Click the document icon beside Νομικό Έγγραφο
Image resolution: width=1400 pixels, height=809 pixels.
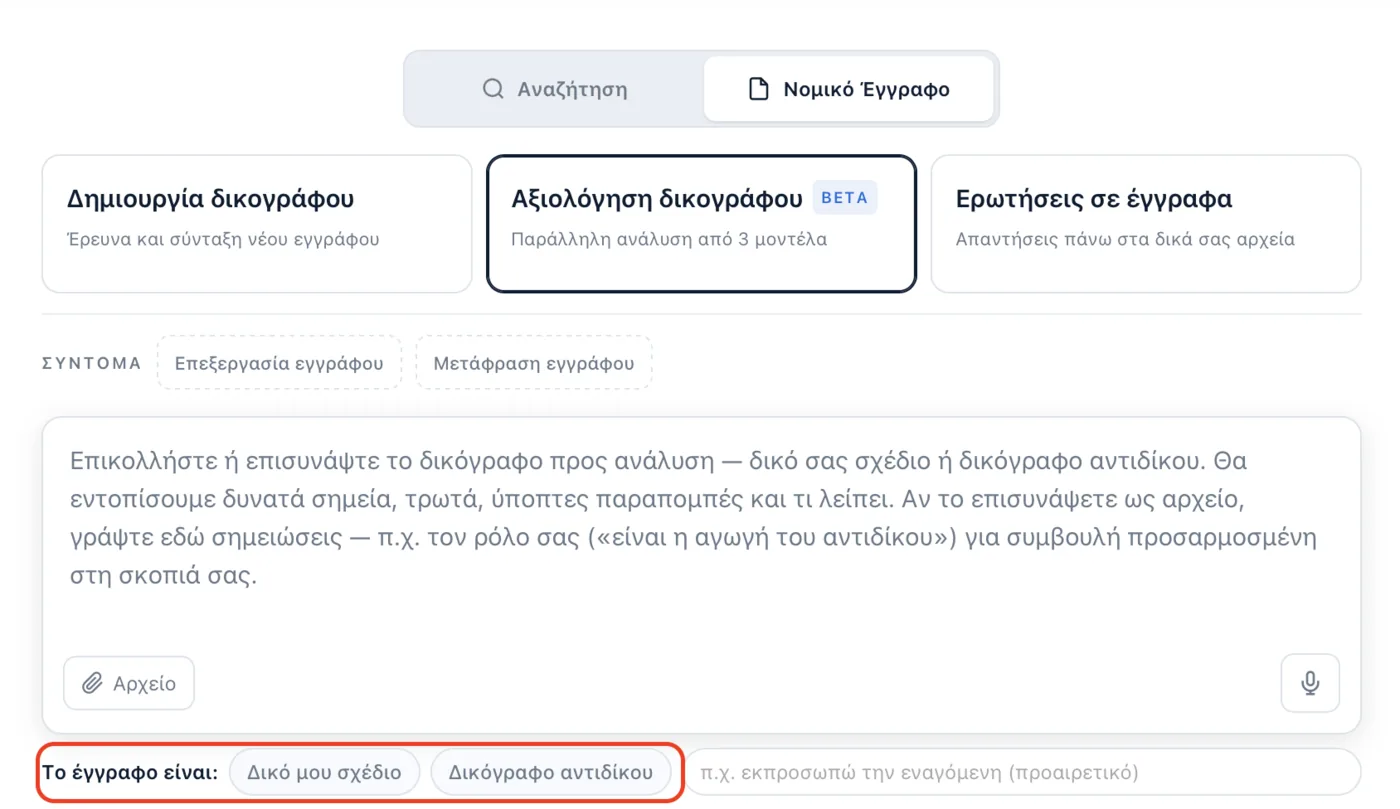[x=759, y=89]
